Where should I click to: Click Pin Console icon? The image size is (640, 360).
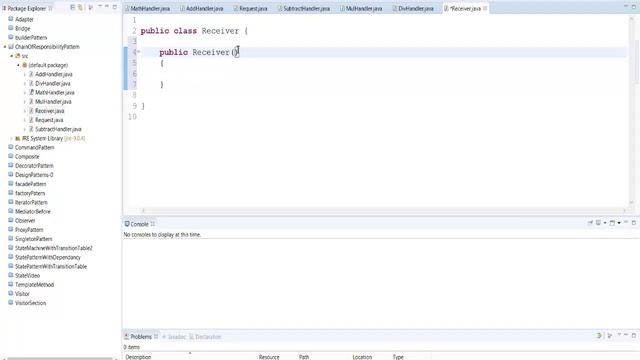590,222
